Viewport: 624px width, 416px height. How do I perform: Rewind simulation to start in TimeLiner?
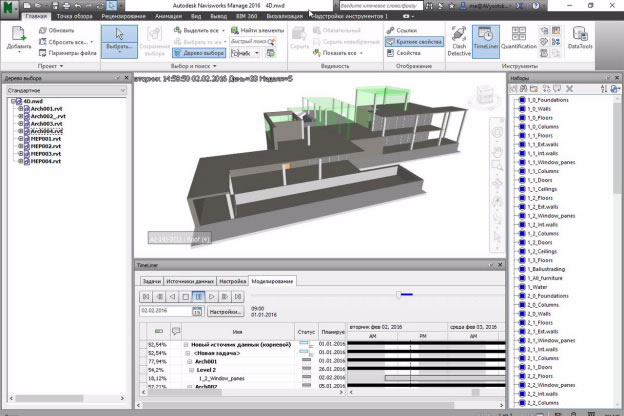point(146,297)
